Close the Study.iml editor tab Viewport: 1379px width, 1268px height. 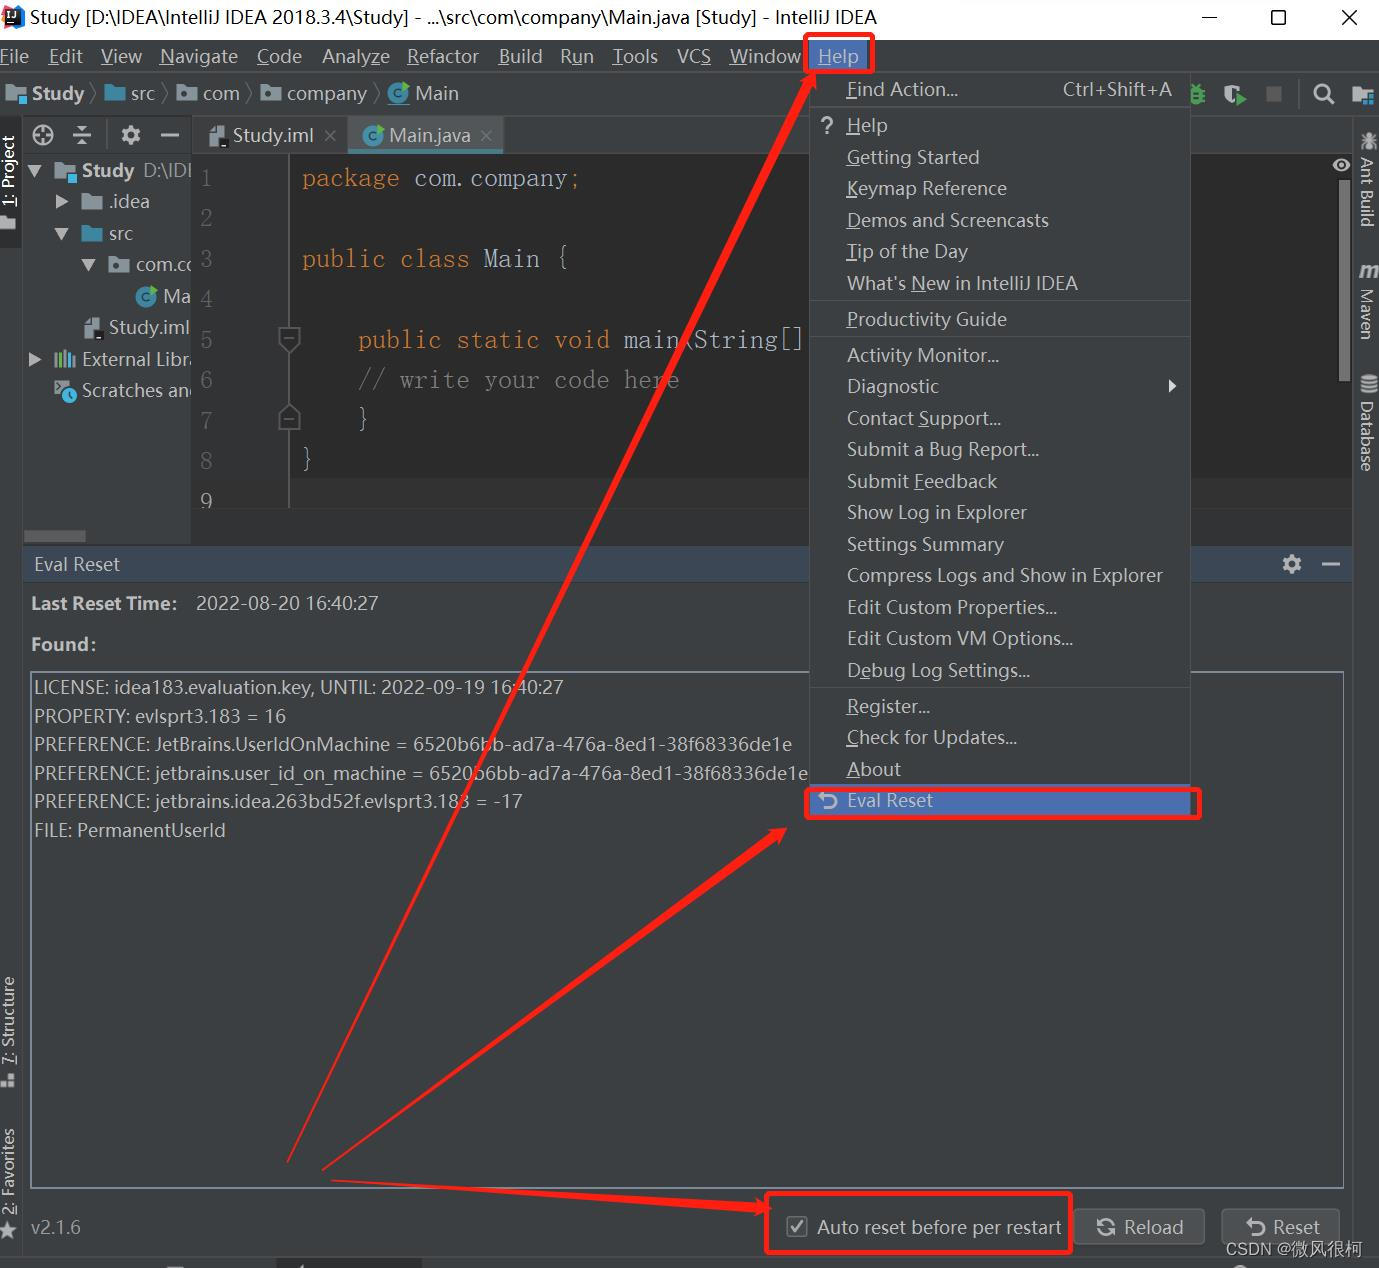tap(331, 135)
